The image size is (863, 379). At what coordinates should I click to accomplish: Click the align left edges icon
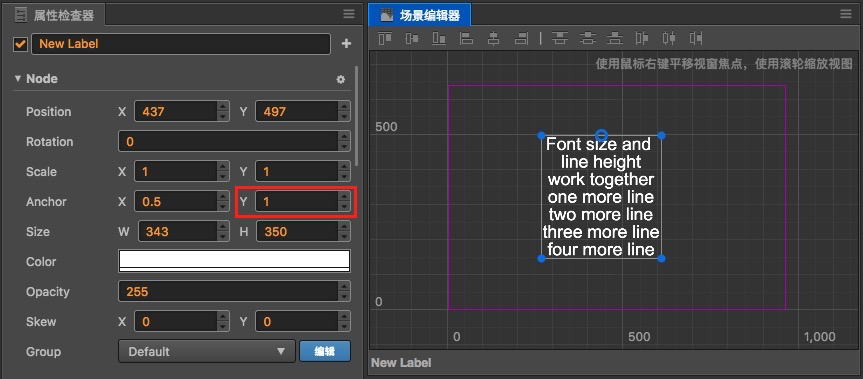click(466, 38)
